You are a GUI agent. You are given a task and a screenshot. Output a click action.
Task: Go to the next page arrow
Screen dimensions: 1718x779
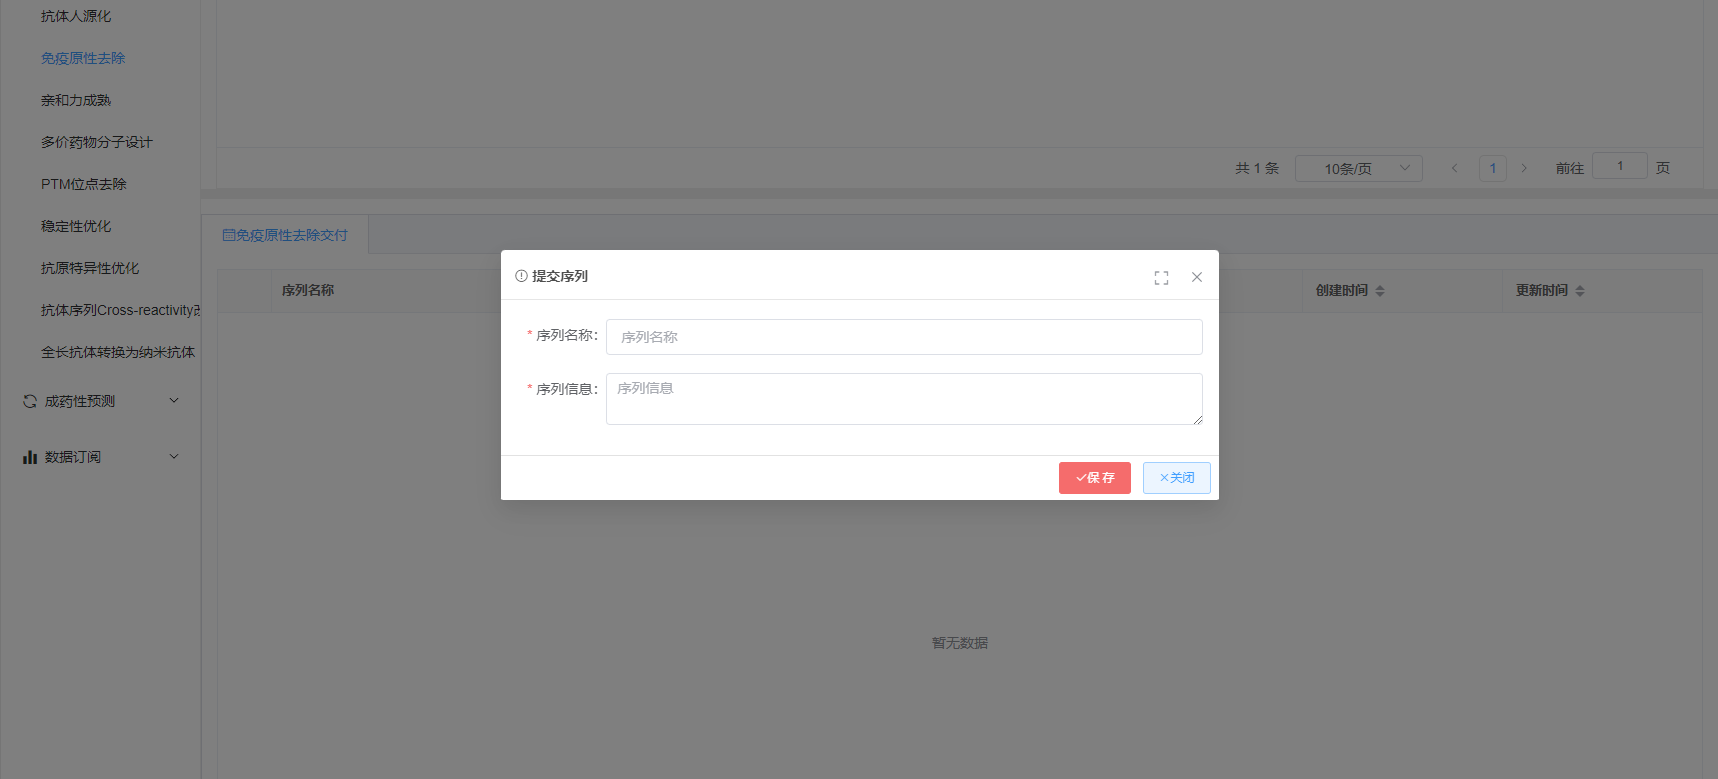click(x=1524, y=168)
